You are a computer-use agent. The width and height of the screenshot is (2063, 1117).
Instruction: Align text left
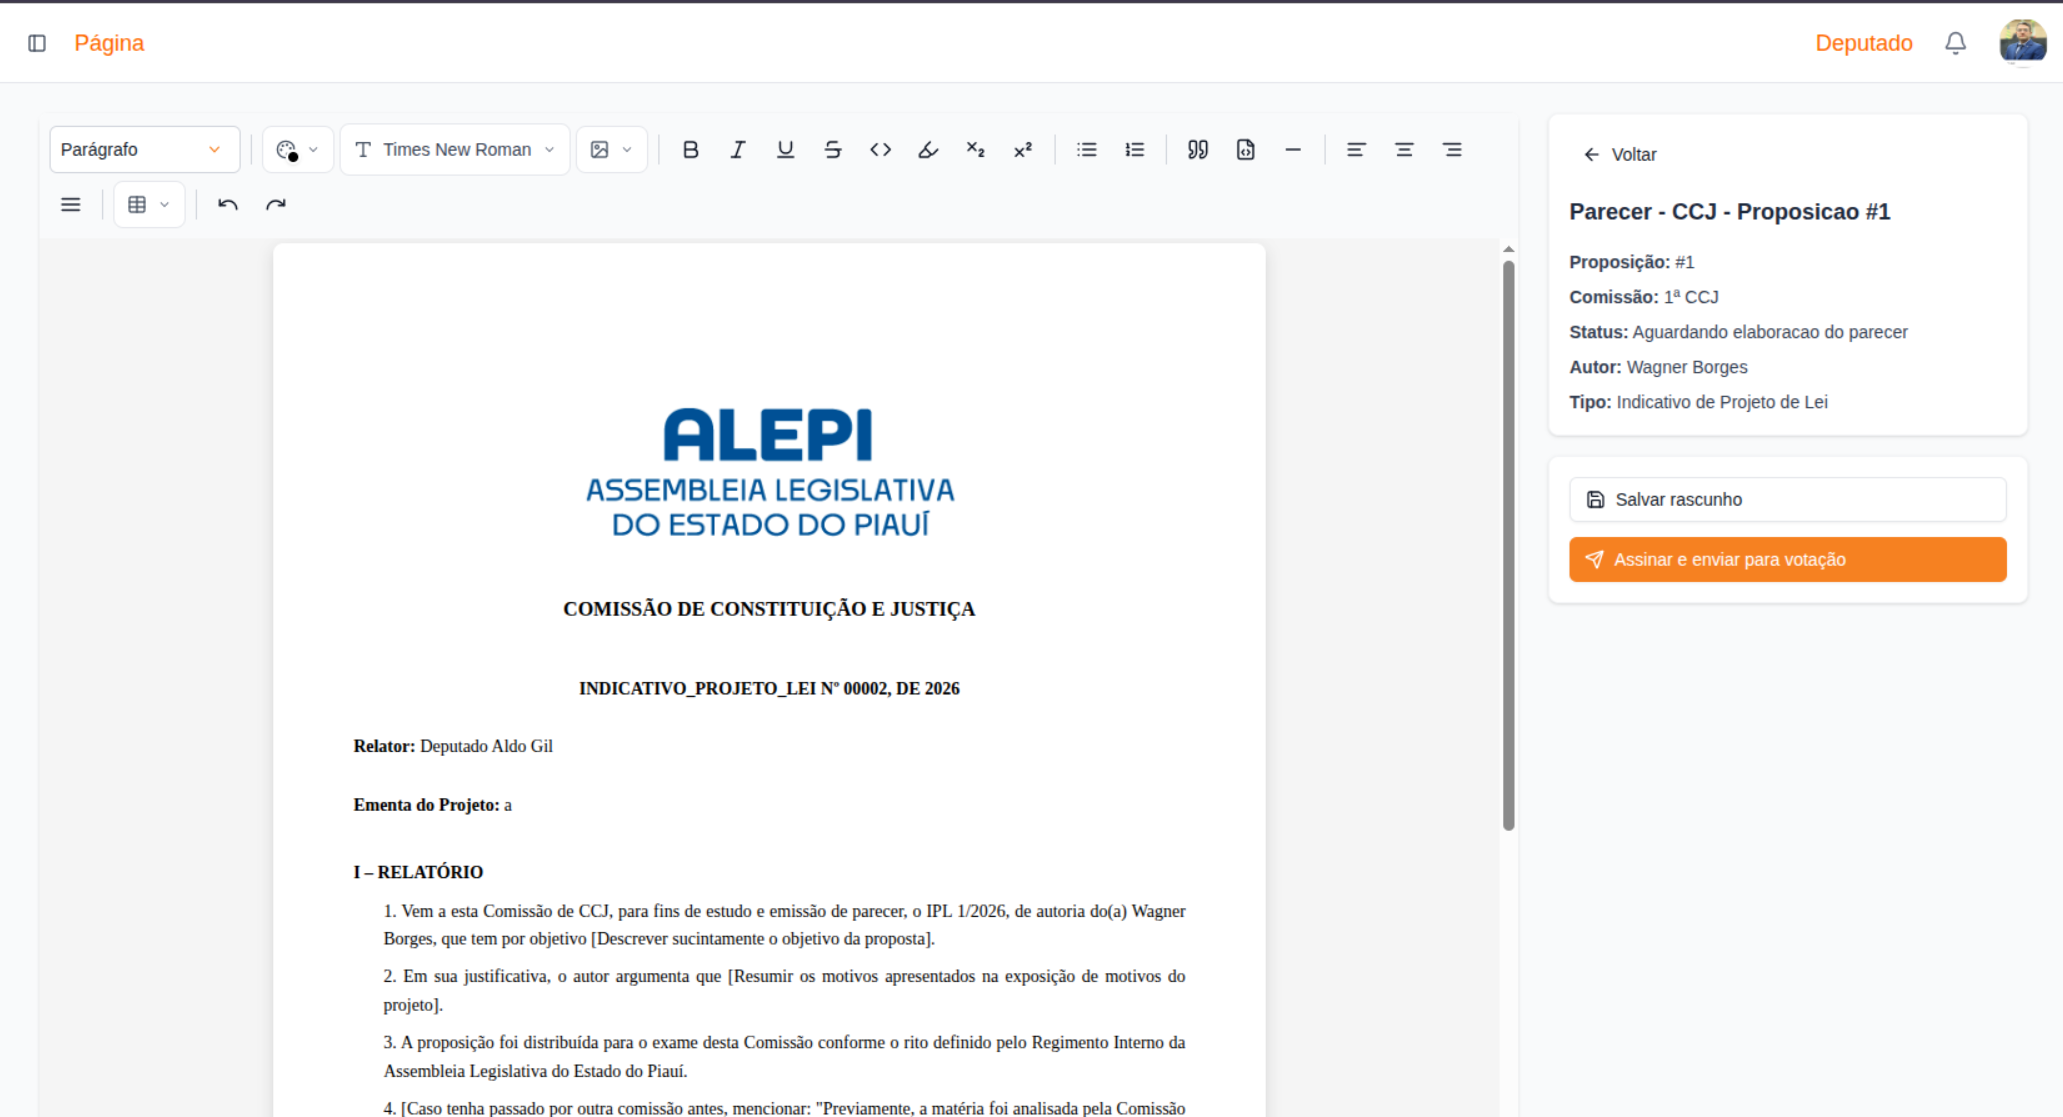1356,150
